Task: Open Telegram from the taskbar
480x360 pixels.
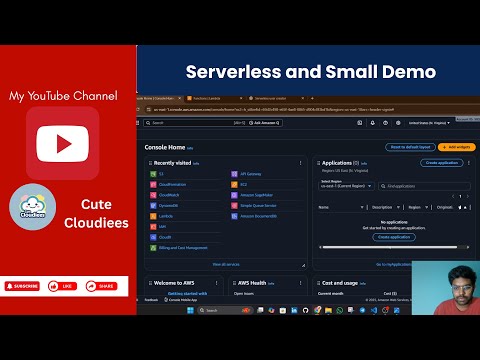Action: tap(362, 310)
